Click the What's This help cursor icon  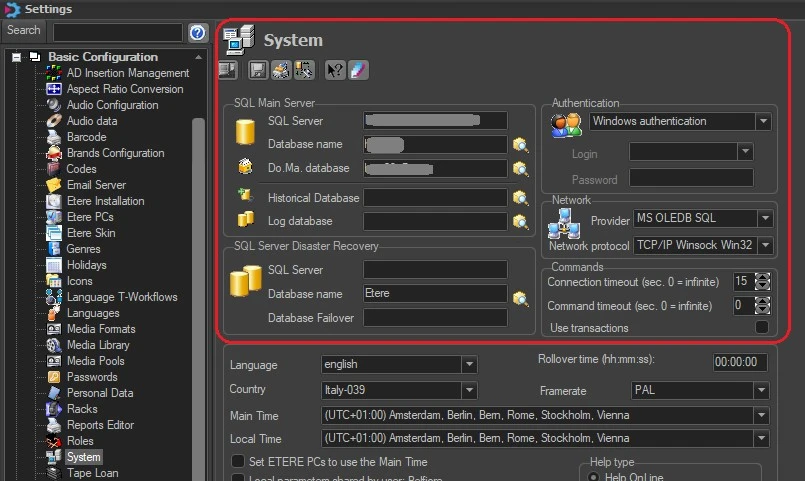pos(335,70)
